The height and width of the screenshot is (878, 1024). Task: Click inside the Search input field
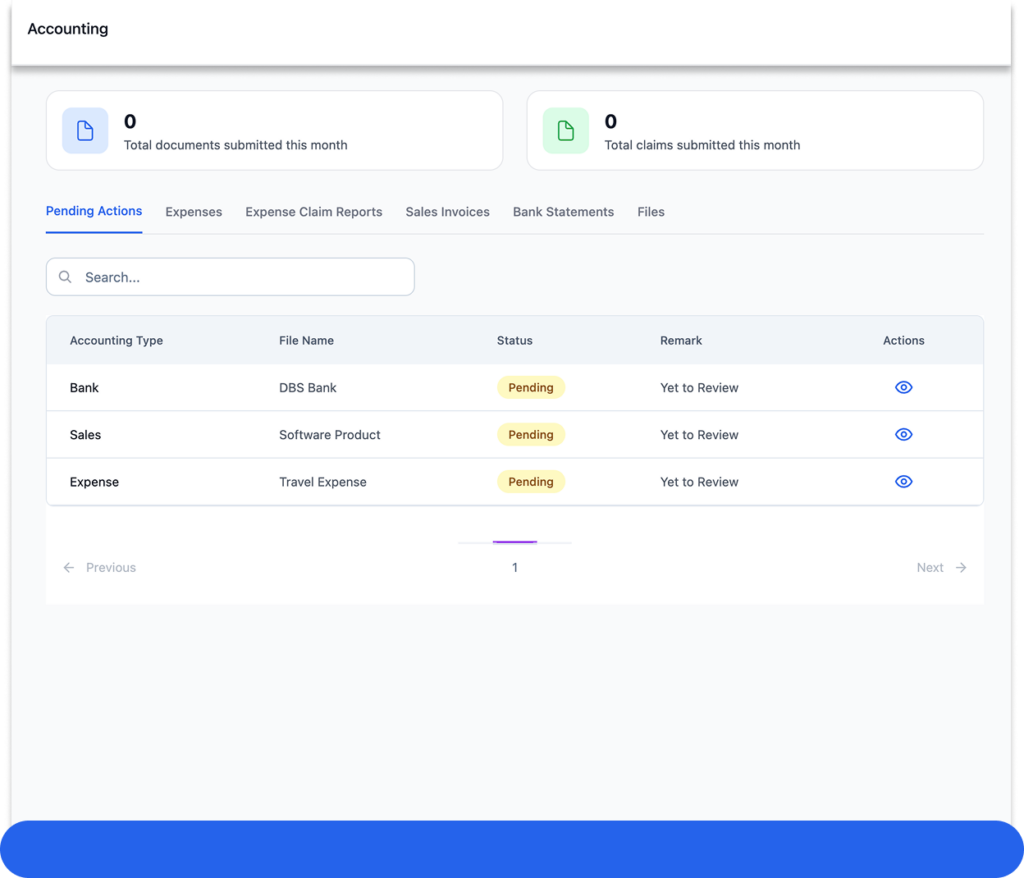click(x=240, y=277)
